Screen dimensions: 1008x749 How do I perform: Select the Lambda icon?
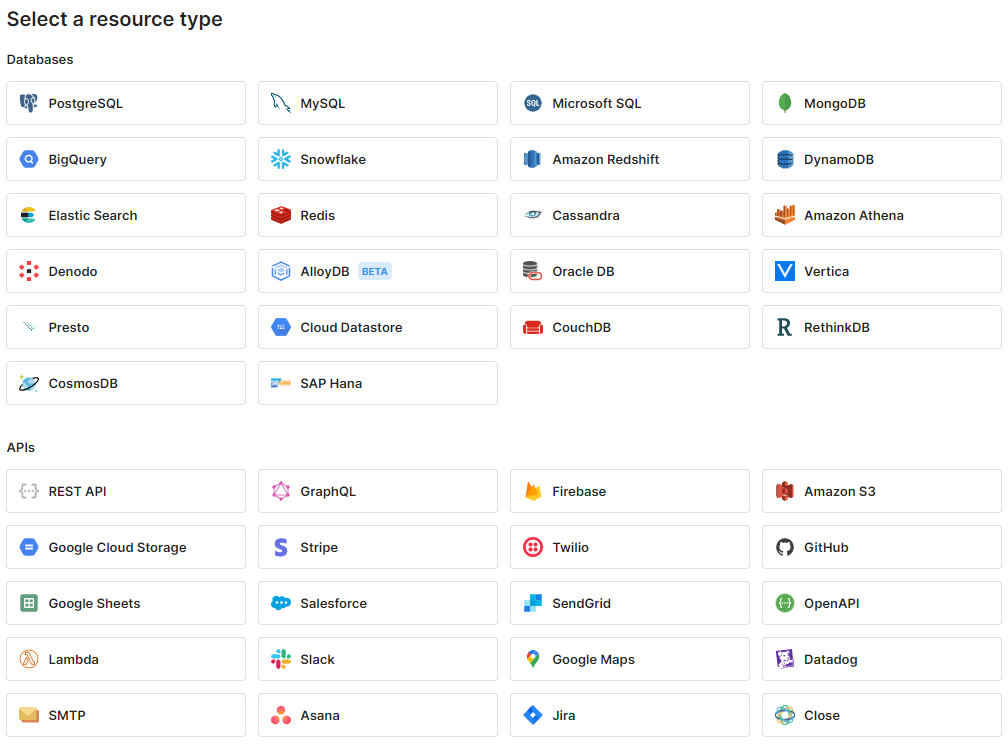[28, 658]
